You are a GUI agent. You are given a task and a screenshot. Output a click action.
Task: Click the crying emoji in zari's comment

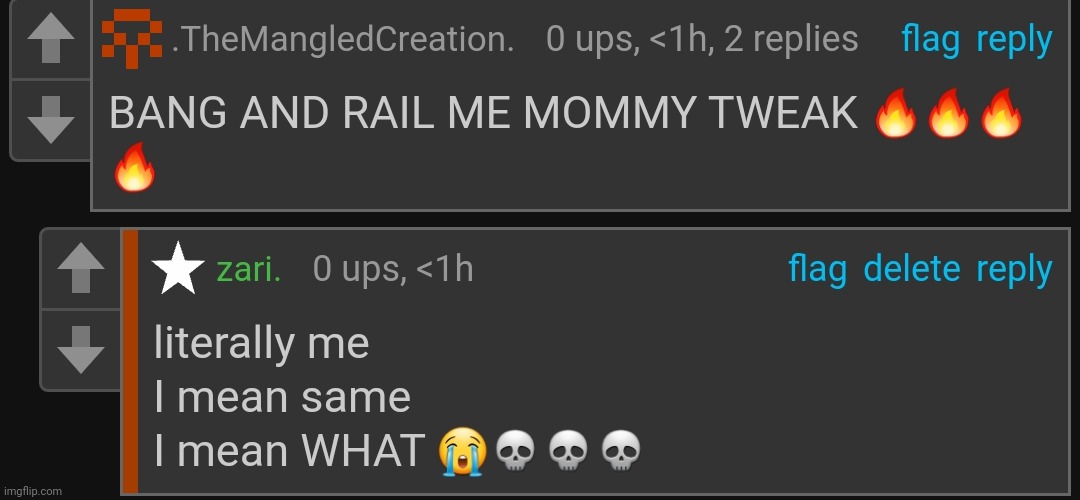(x=462, y=453)
